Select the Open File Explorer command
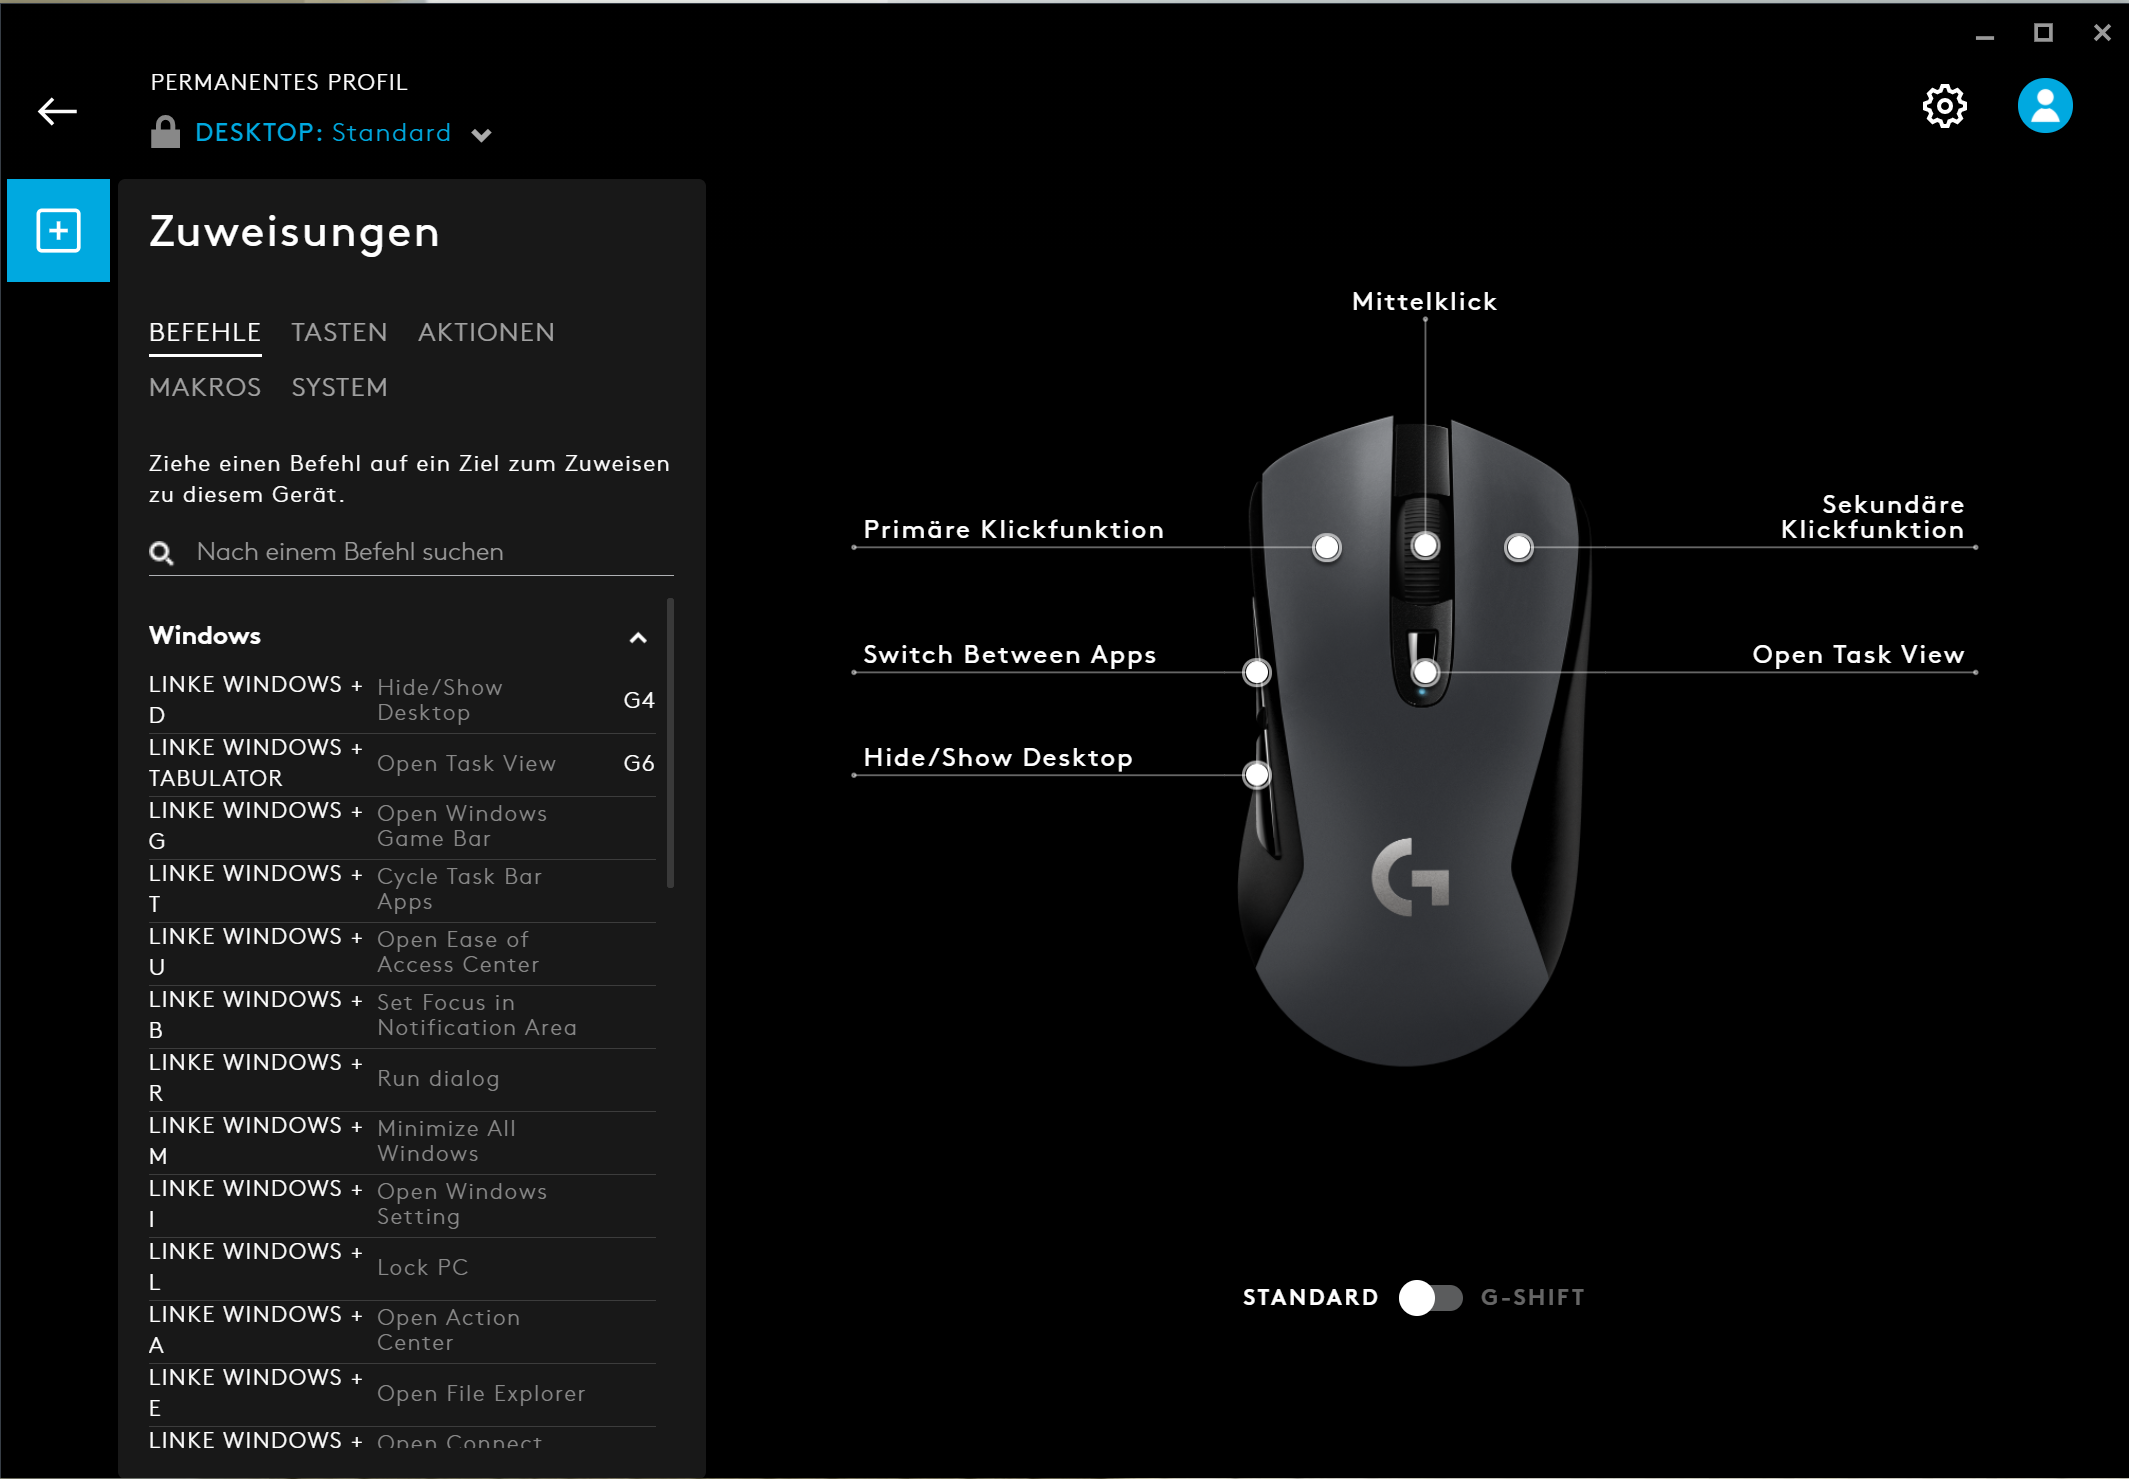The width and height of the screenshot is (2129, 1479). pos(402,1394)
